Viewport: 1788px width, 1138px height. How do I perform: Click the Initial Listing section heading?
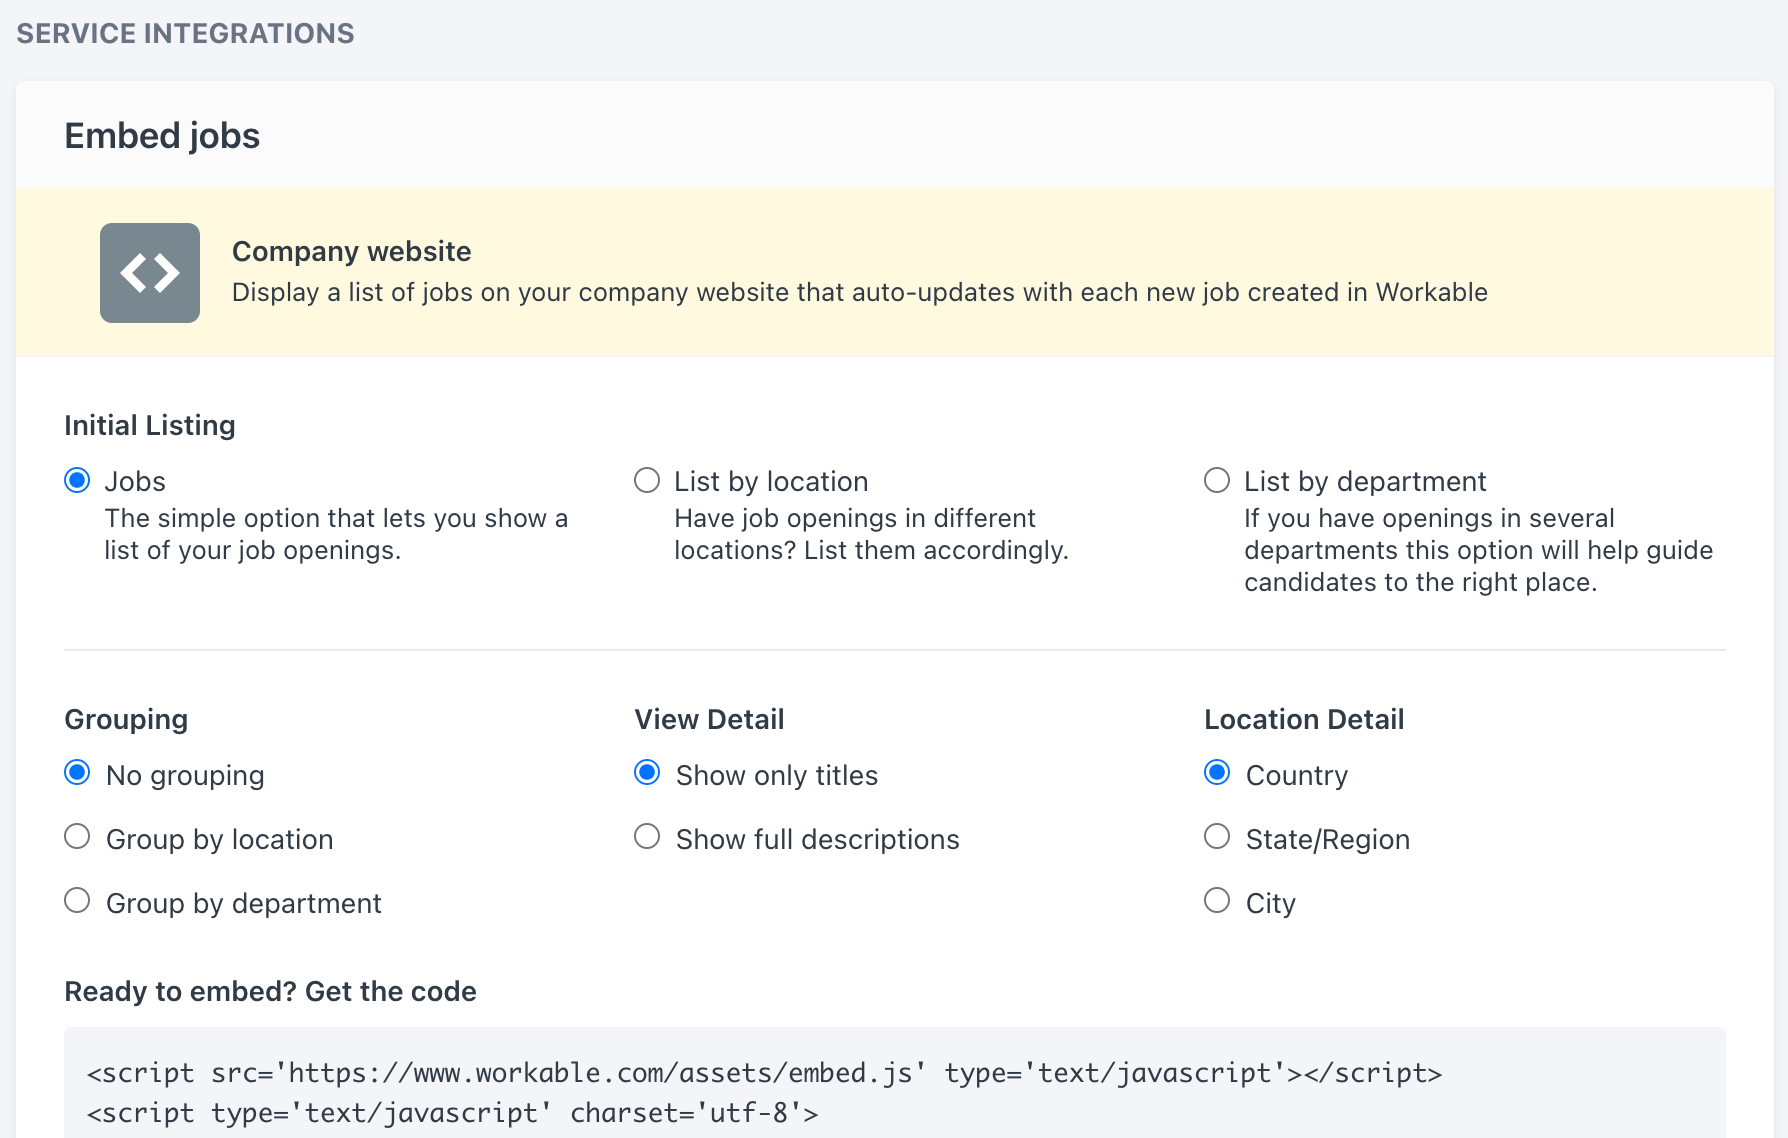(x=150, y=425)
